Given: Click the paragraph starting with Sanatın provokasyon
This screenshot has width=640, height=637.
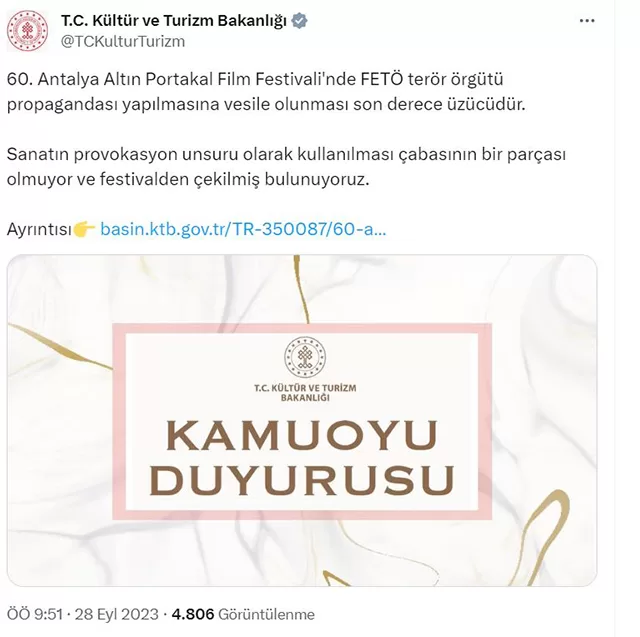Looking at the screenshot, I should pos(286,166).
